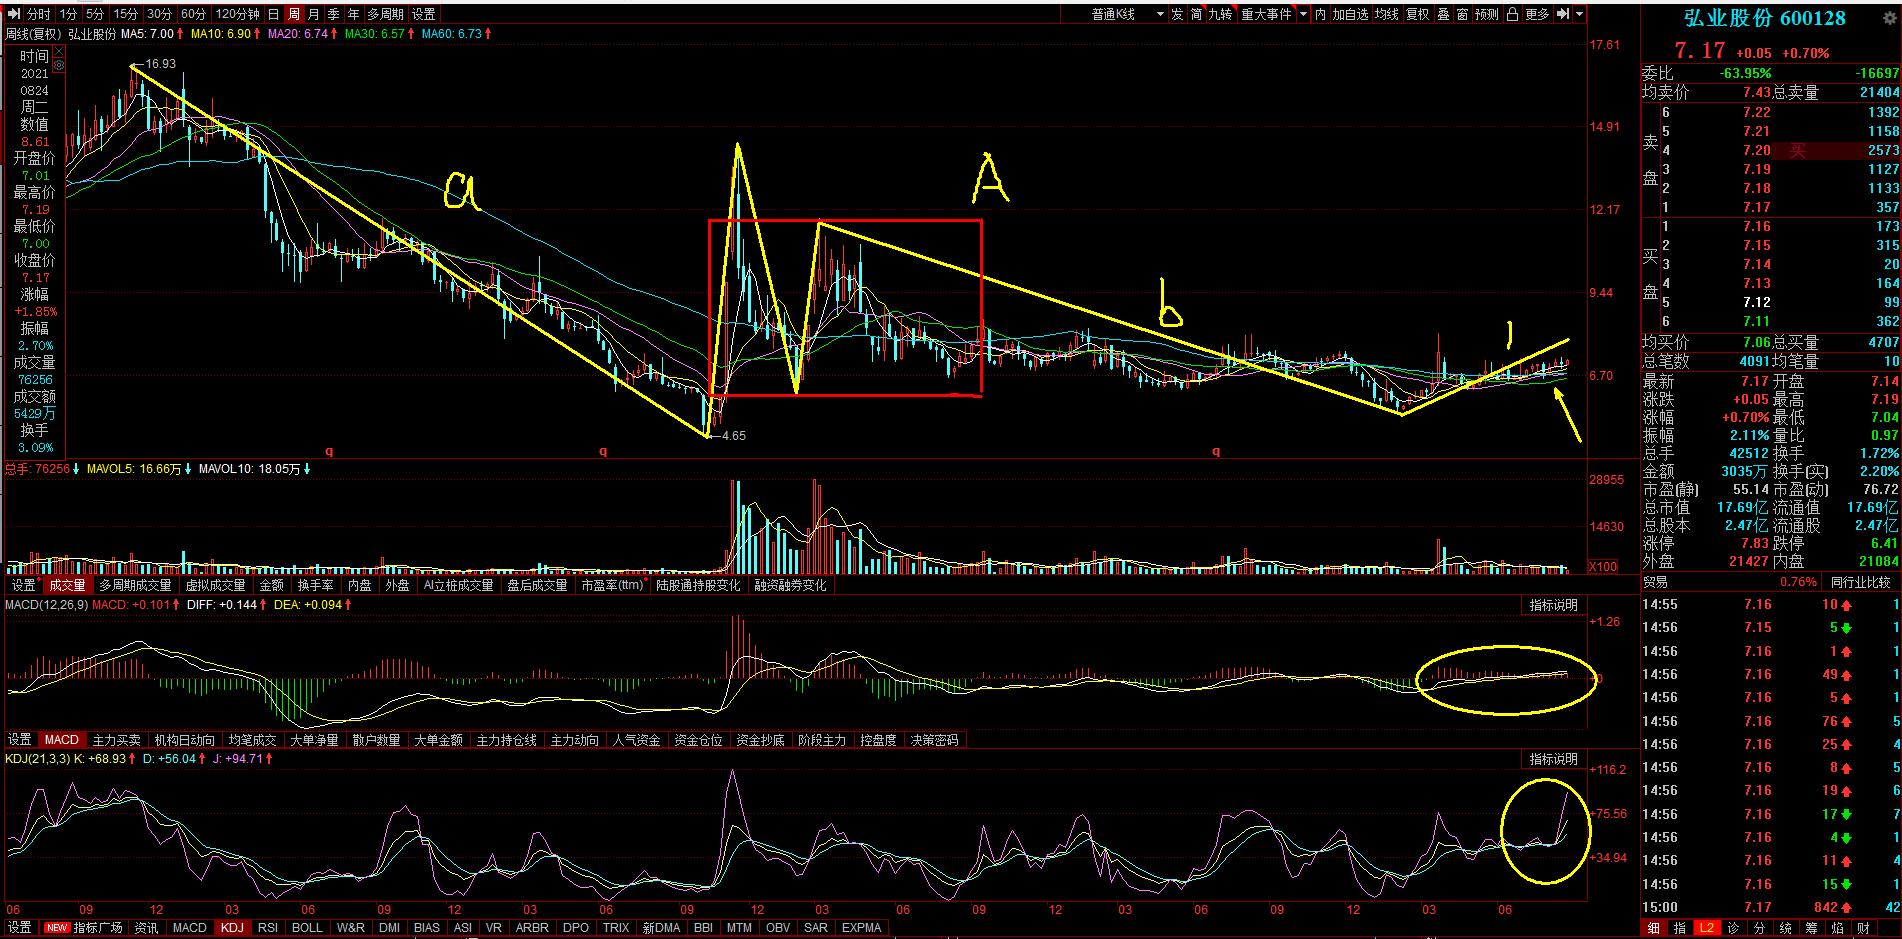Click the 筹 chip distribution icon
This screenshot has width=1902, height=939.
[1812, 928]
